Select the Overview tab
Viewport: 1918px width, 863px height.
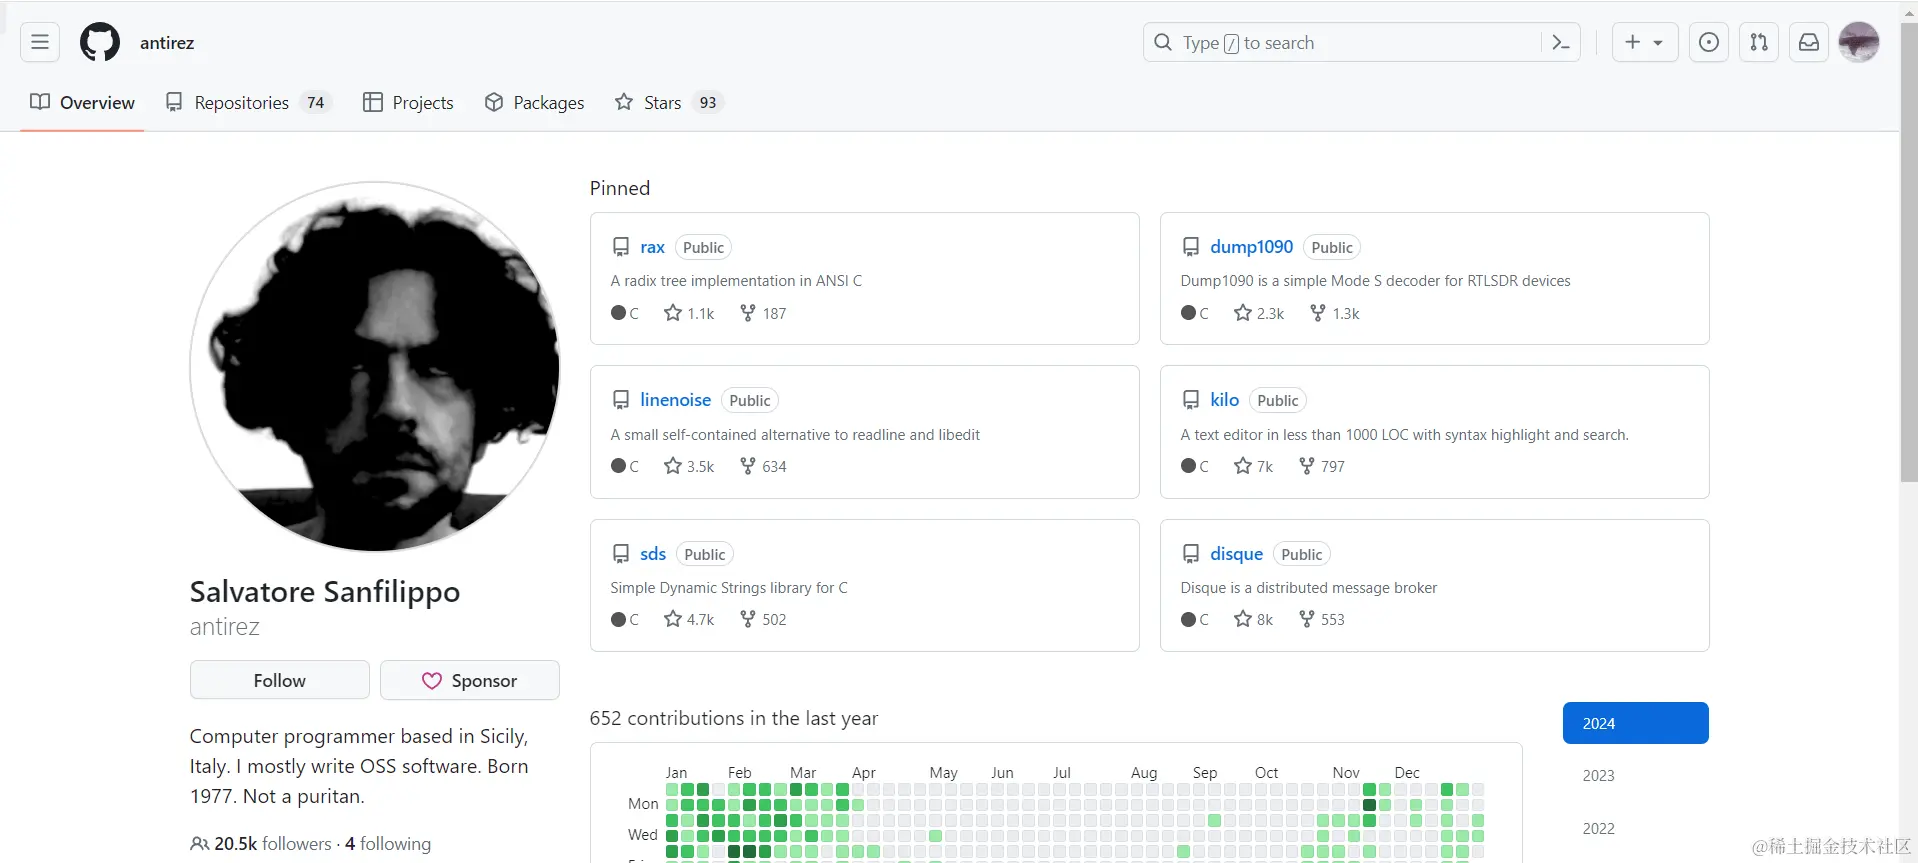click(x=82, y=102)
